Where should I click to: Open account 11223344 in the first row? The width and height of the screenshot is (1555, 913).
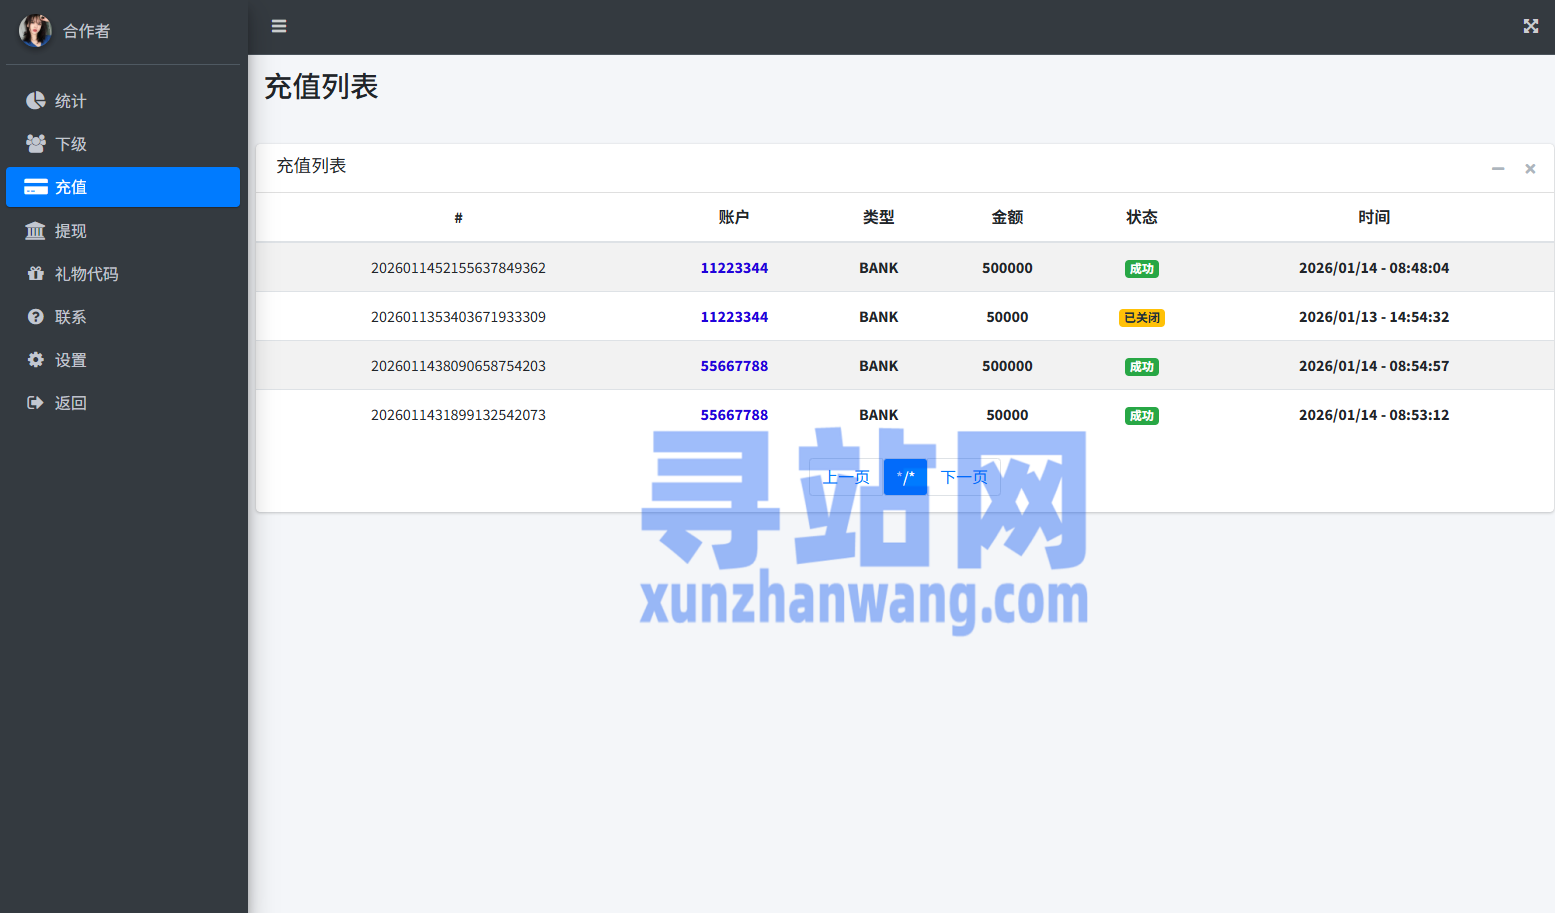click(734, 268)
